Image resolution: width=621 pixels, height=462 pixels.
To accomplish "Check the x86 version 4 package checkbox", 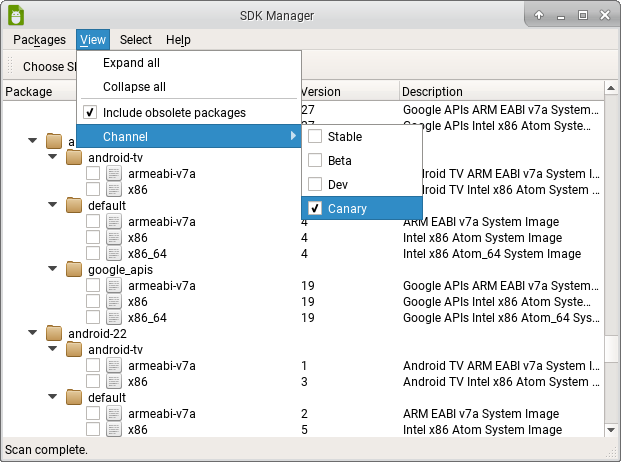I will (x=93, y=238).
